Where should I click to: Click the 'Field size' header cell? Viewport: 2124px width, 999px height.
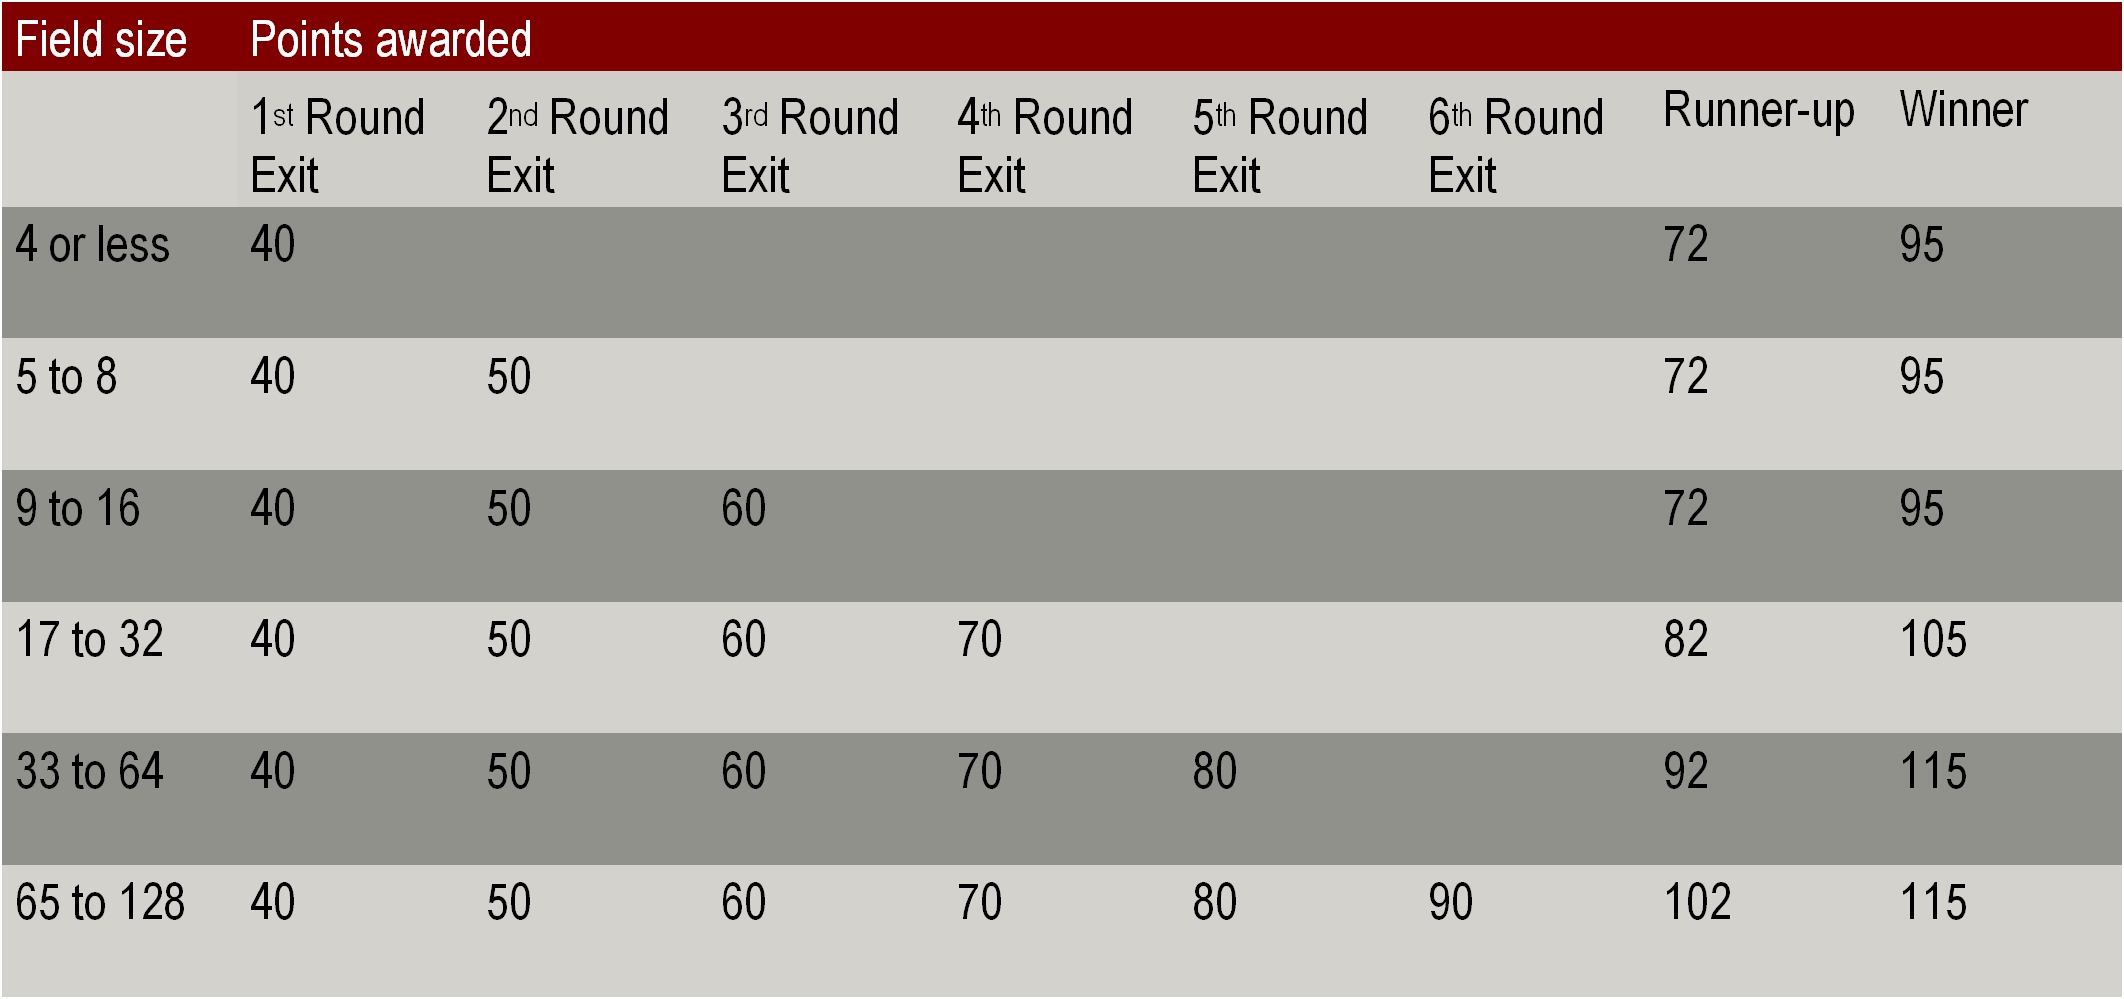[x=101, y=40]
